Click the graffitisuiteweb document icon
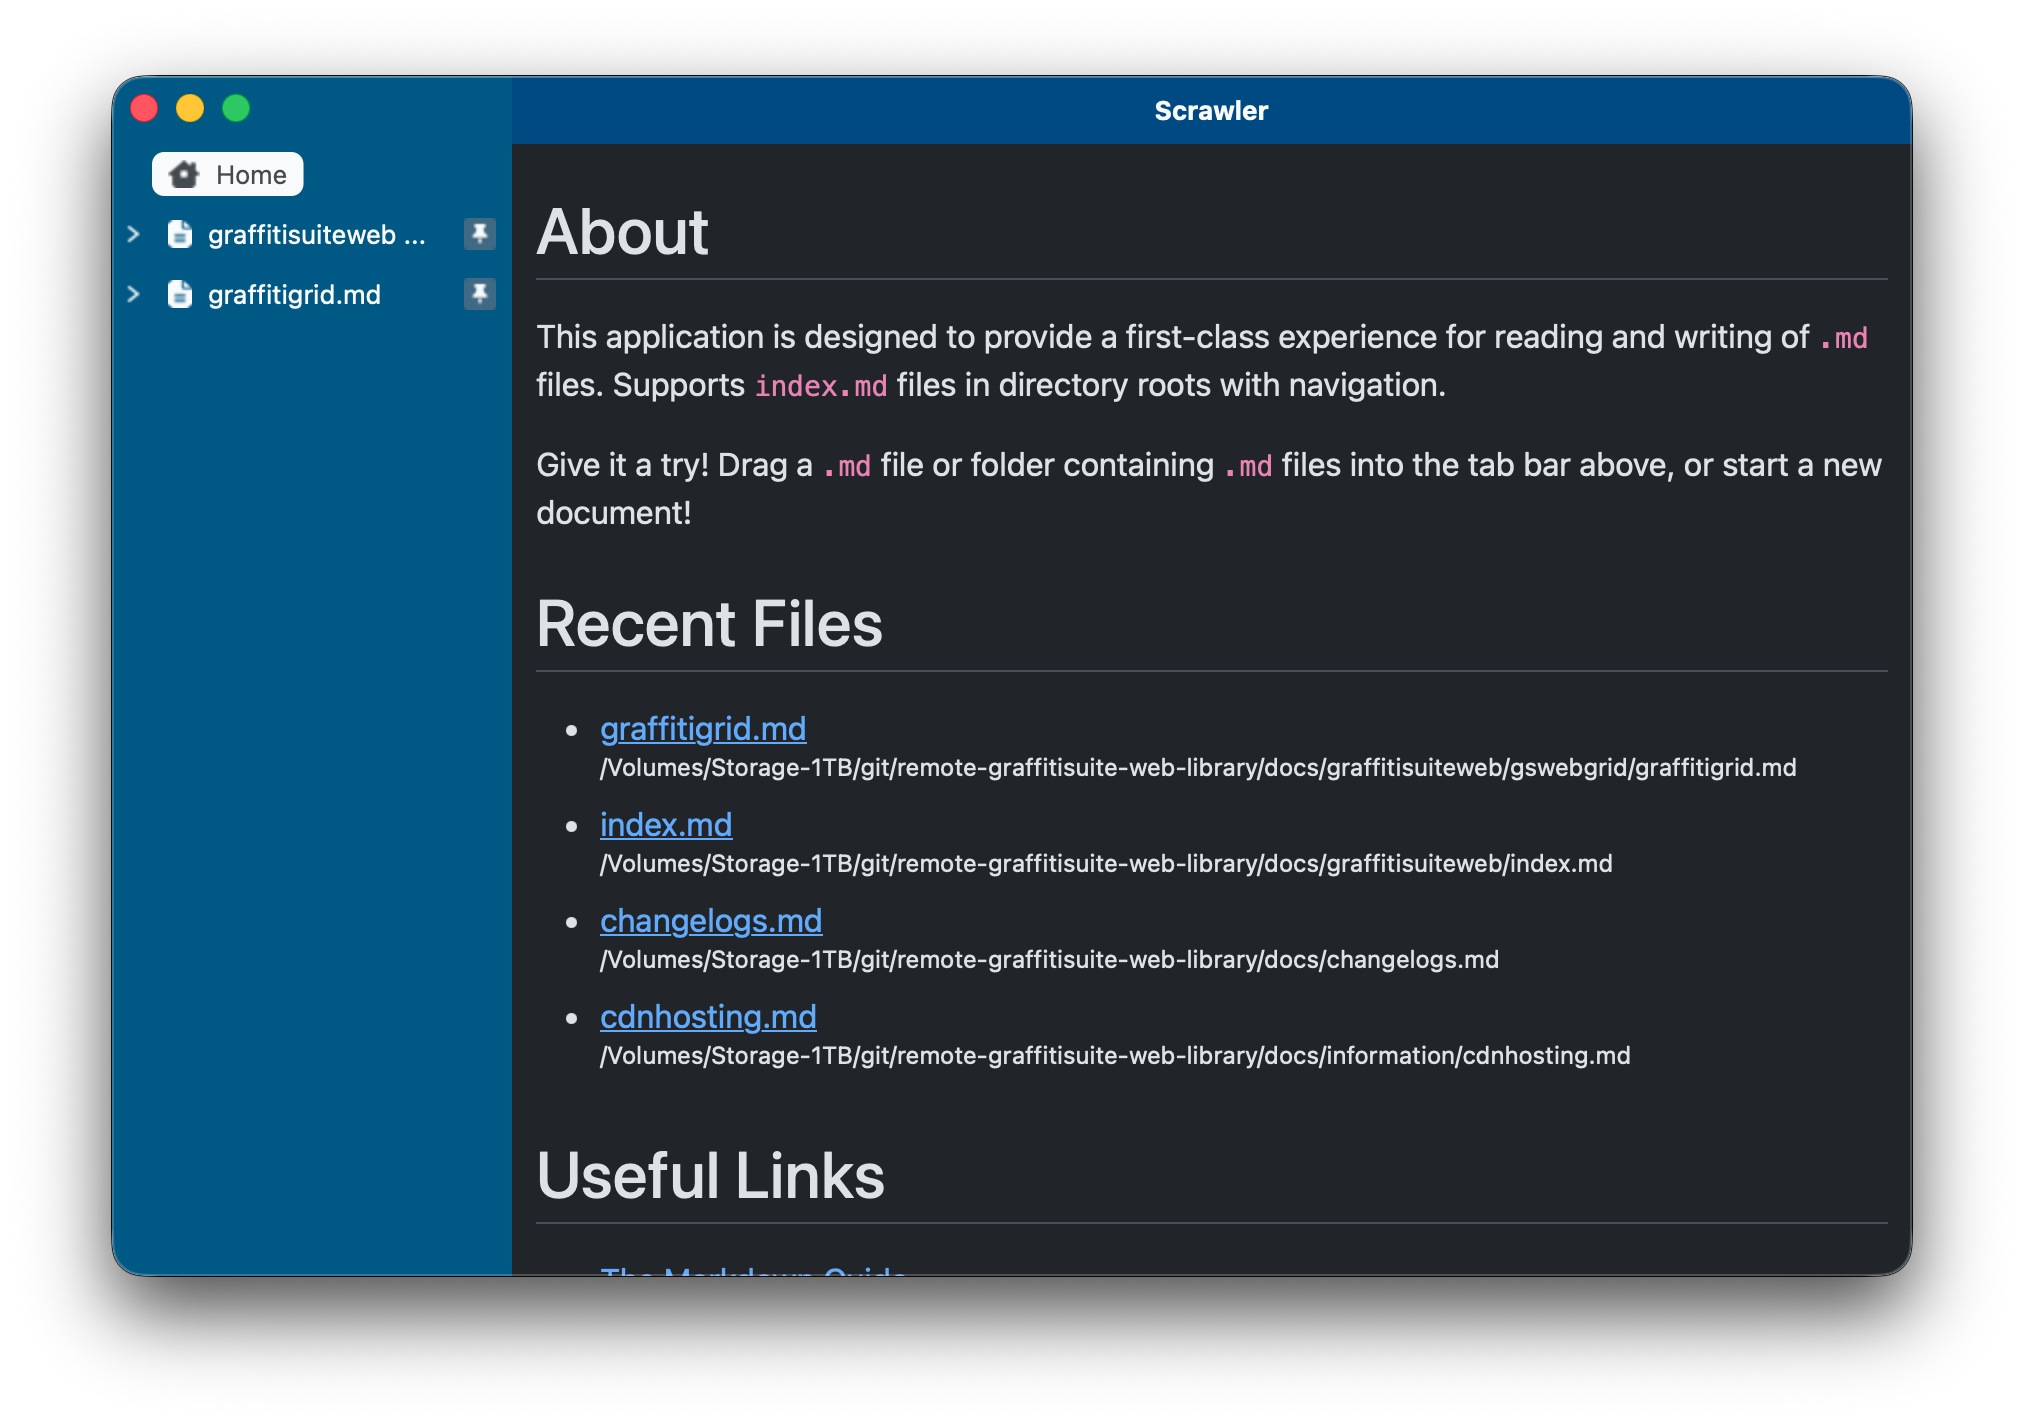Viewport: 2024px width, 1424px height. point(180,234)
